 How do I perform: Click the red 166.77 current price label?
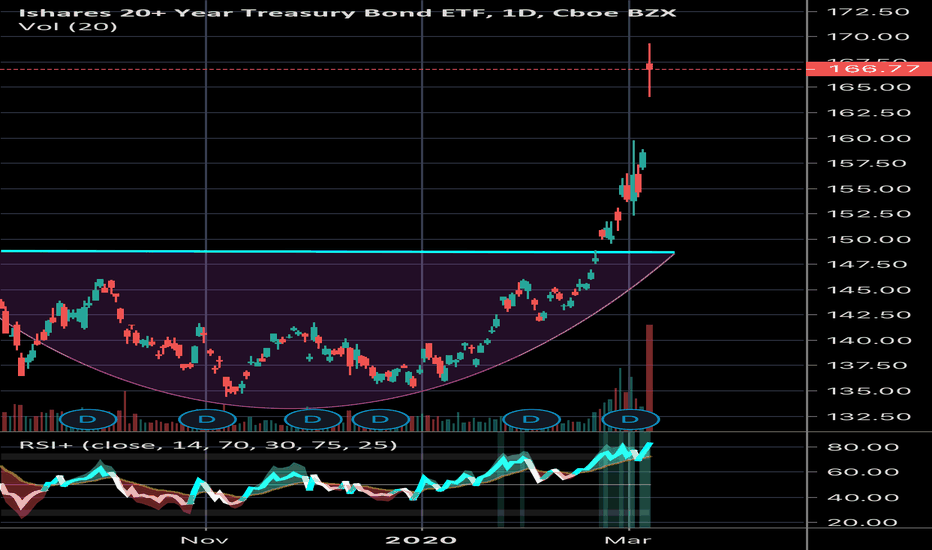pyautogui.click(x=868, y=69)
